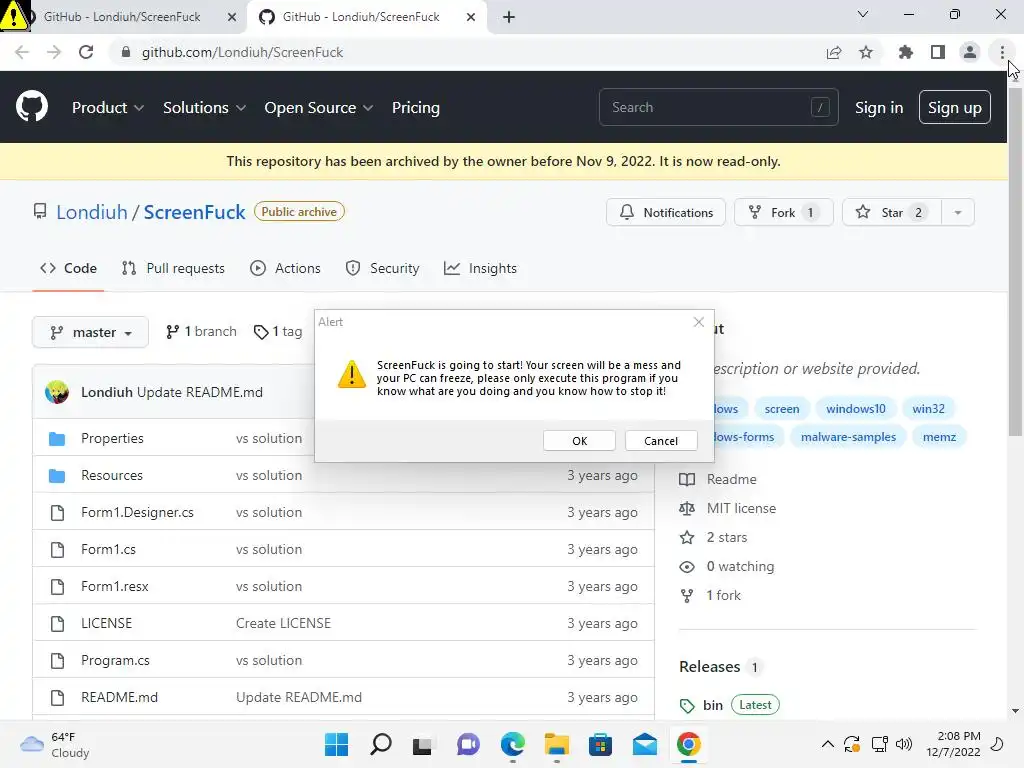1024x768 pixels.
Task: Click the Sign up button
Action: [954, 107]
